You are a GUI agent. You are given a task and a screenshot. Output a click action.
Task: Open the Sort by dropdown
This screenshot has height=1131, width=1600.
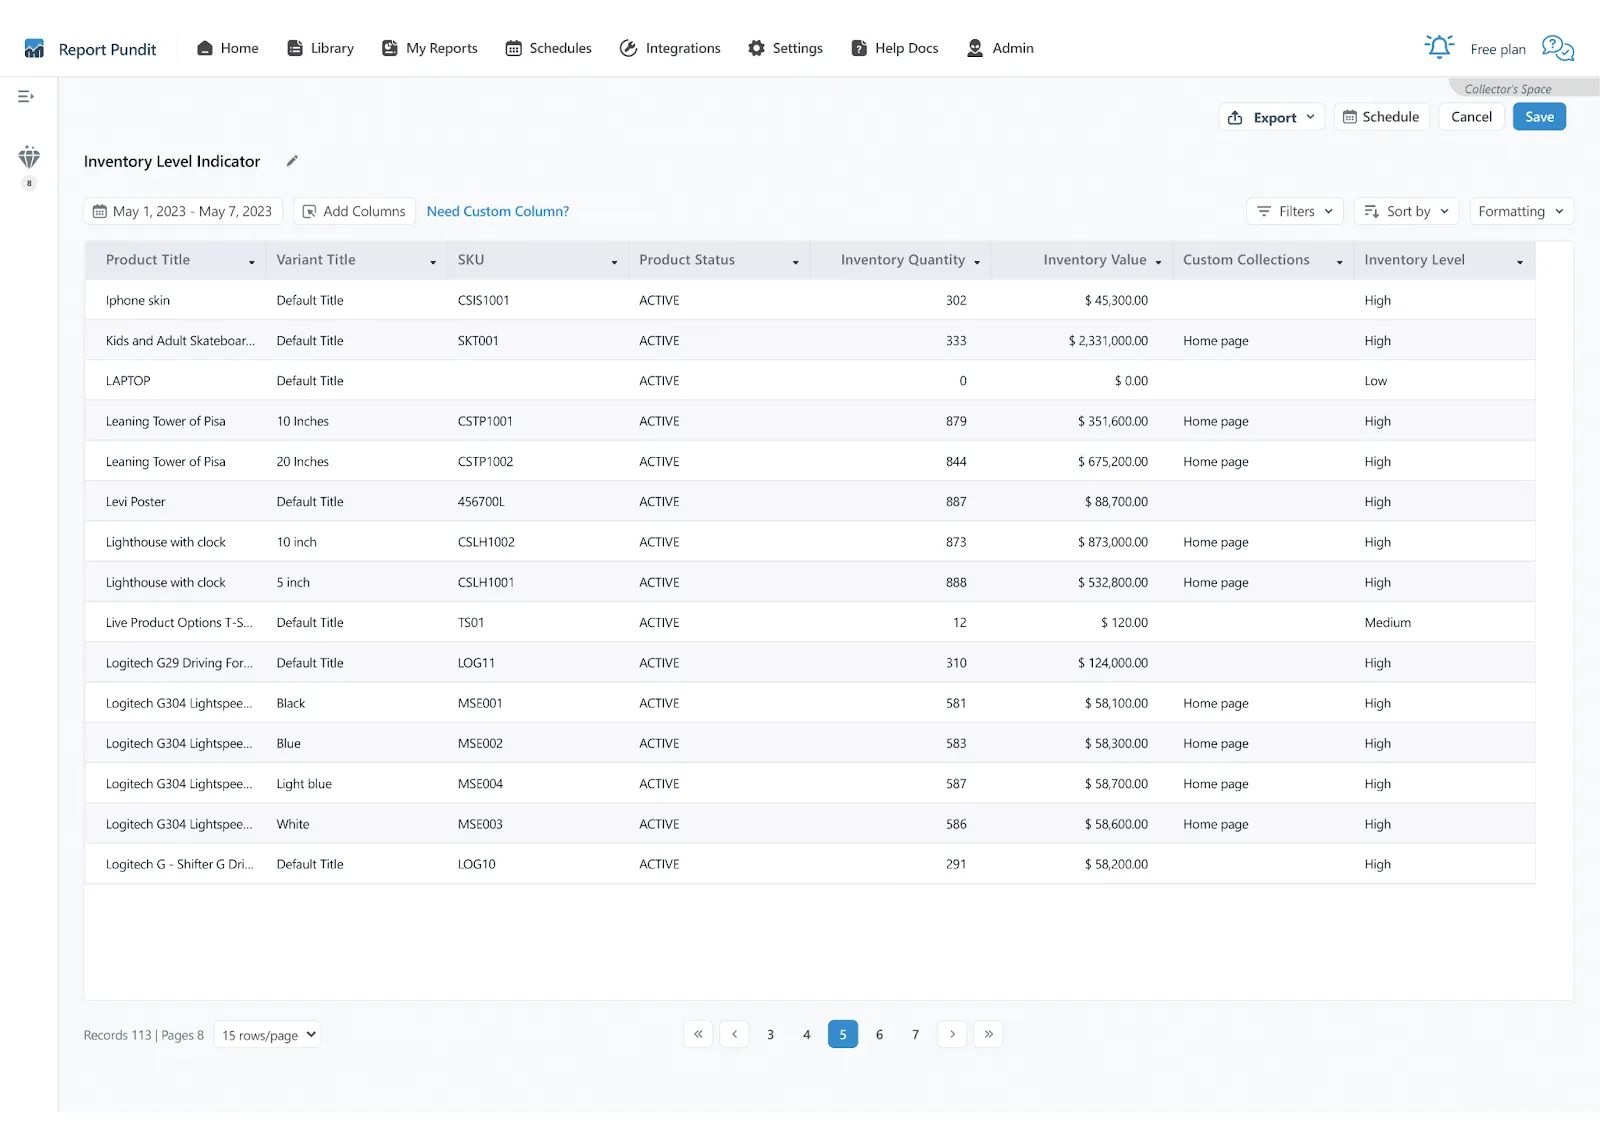[x=1407, y=211]
